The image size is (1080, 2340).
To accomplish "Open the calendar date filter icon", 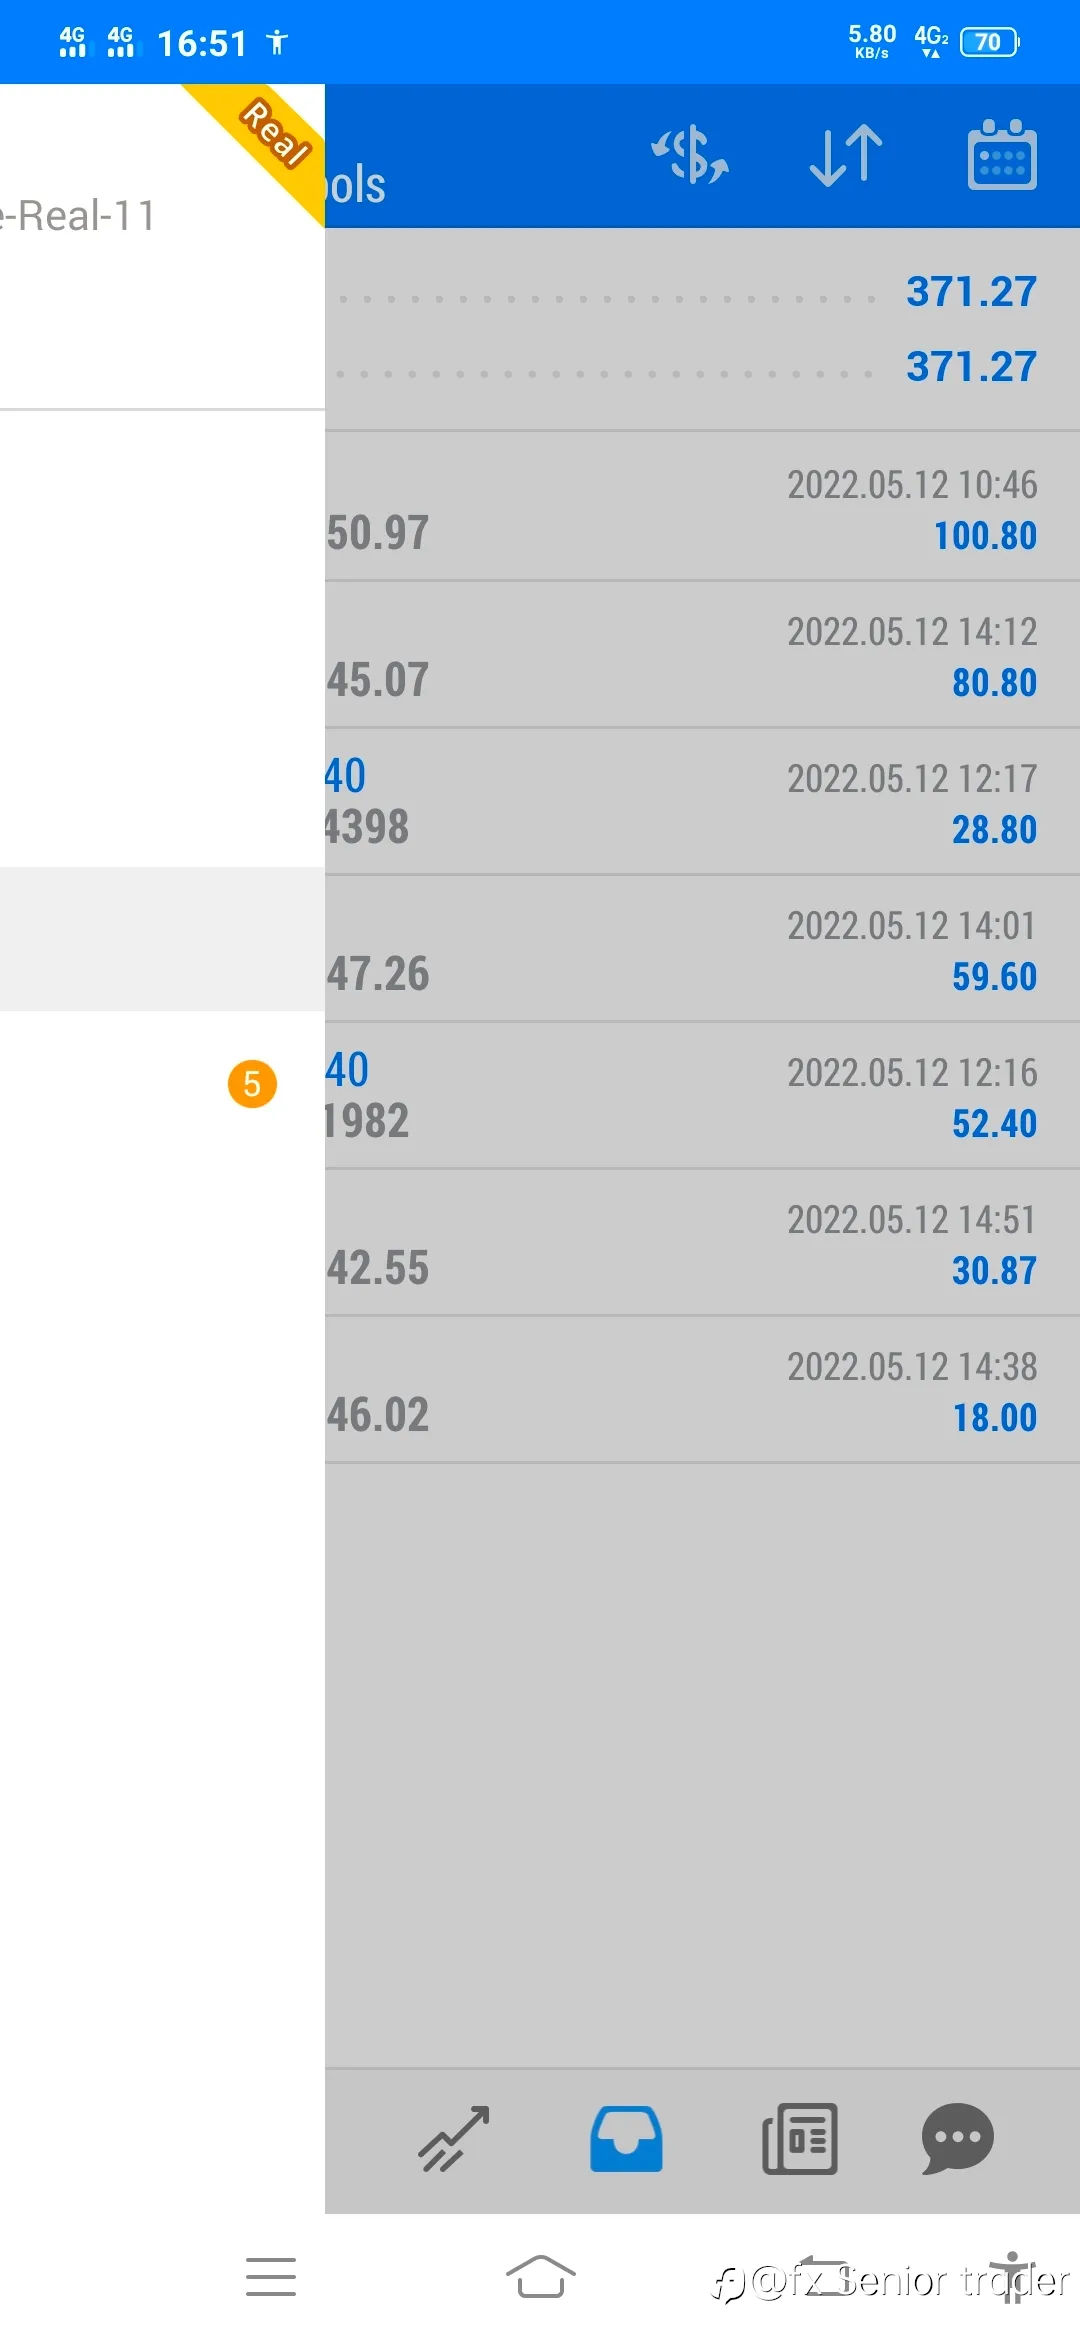I will 1002,155.
